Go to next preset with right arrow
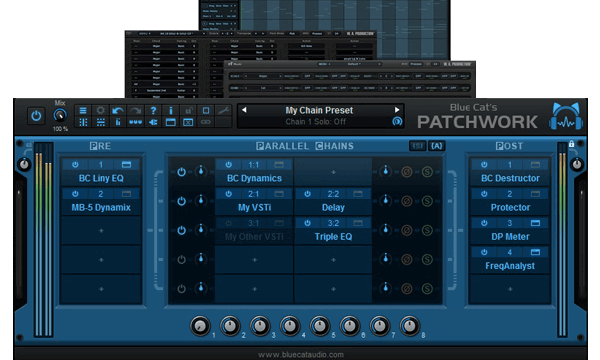The image size is (600, 360). coord(397,110)
